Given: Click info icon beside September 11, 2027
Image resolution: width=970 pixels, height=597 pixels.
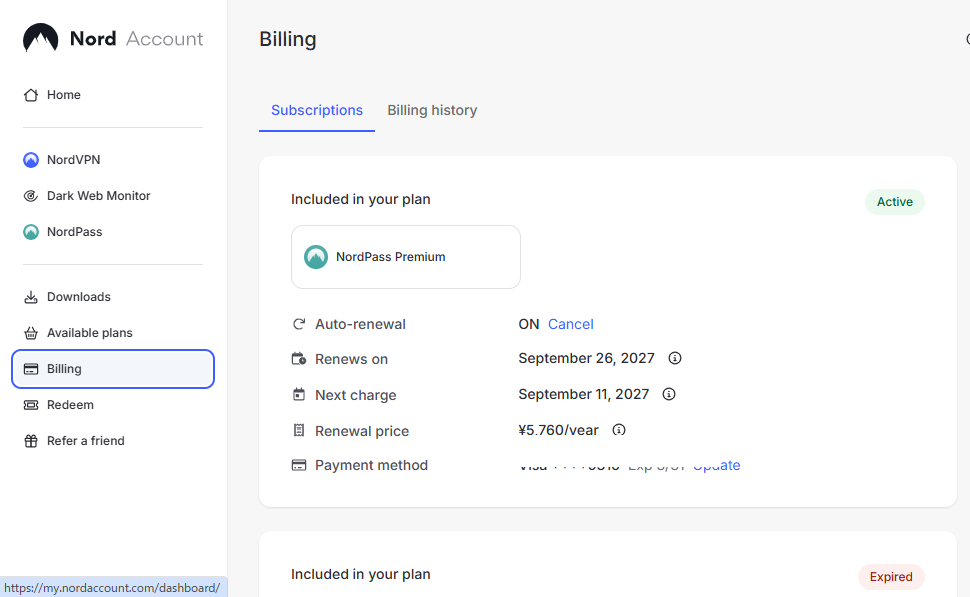Looking at the screenshot, I should 669,394.
